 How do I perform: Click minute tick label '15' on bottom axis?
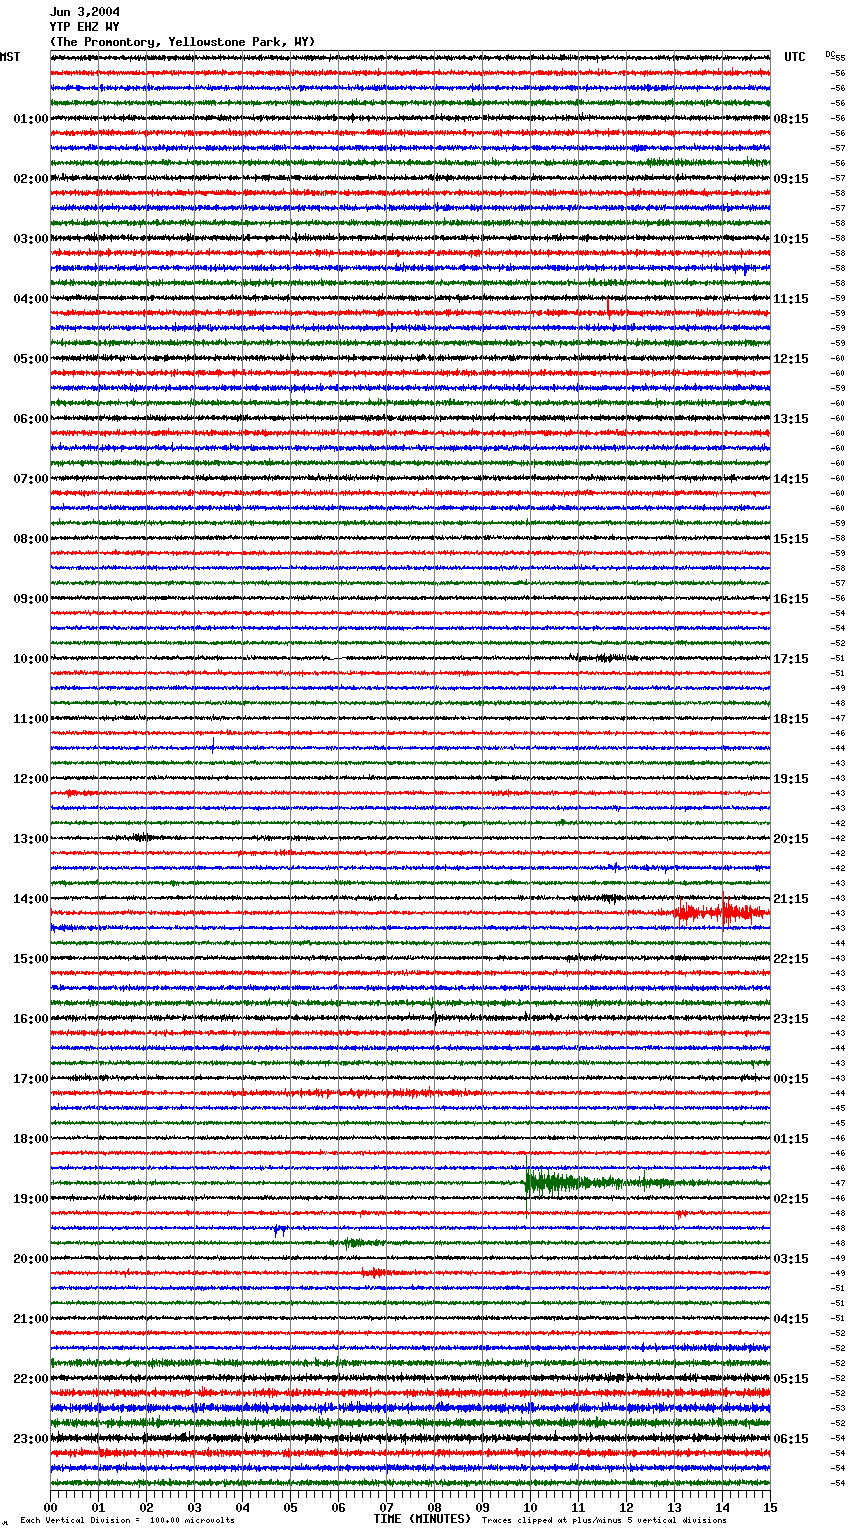coord(770,1507)
